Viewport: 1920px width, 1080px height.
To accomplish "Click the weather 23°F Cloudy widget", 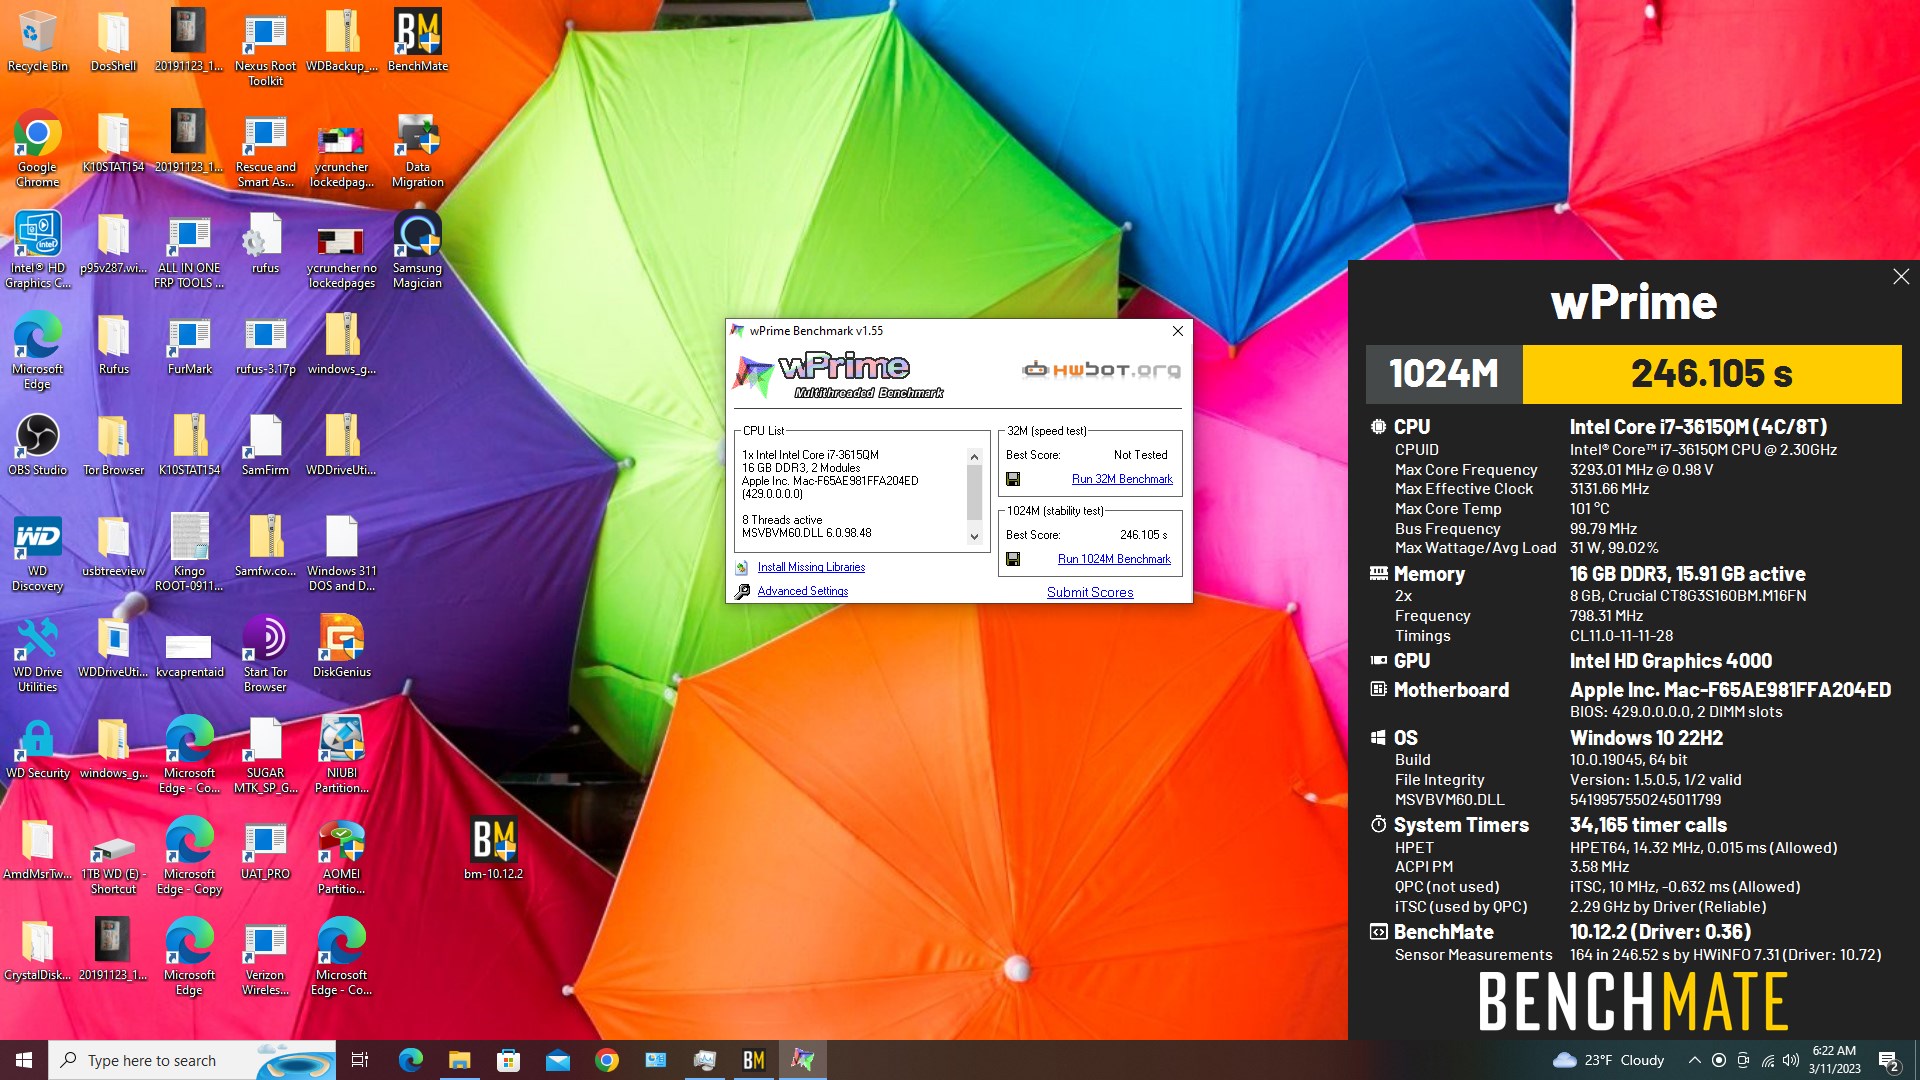I will click(x=1609, y=1060).
